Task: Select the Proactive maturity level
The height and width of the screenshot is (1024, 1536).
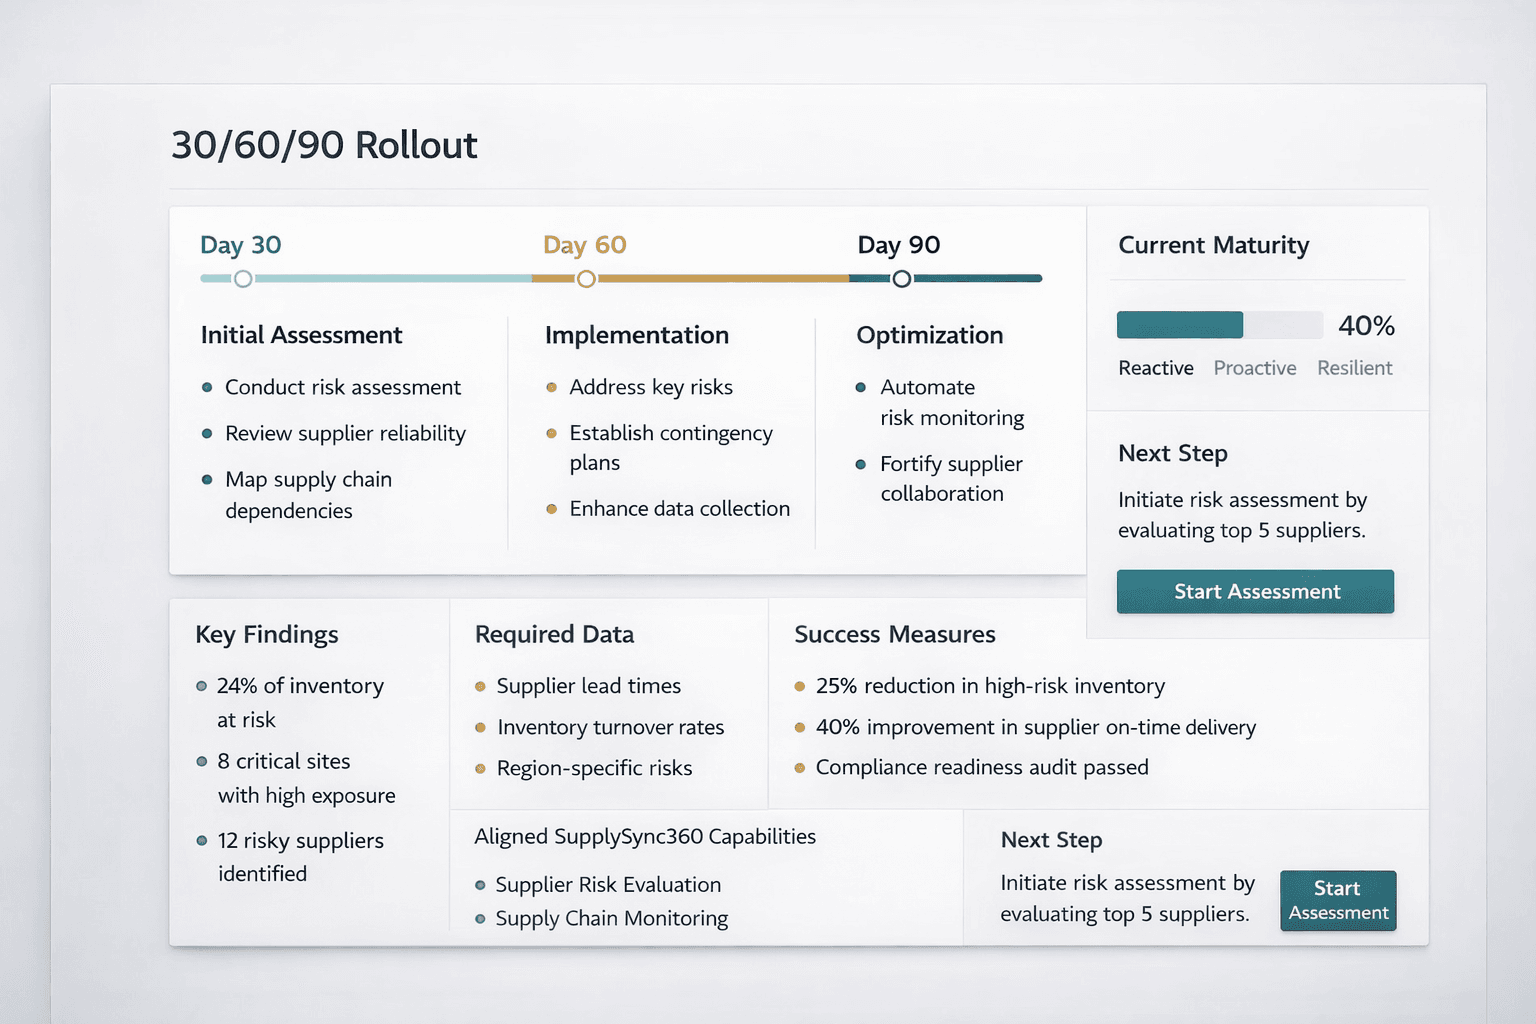Action: (x=1254, y=368)
